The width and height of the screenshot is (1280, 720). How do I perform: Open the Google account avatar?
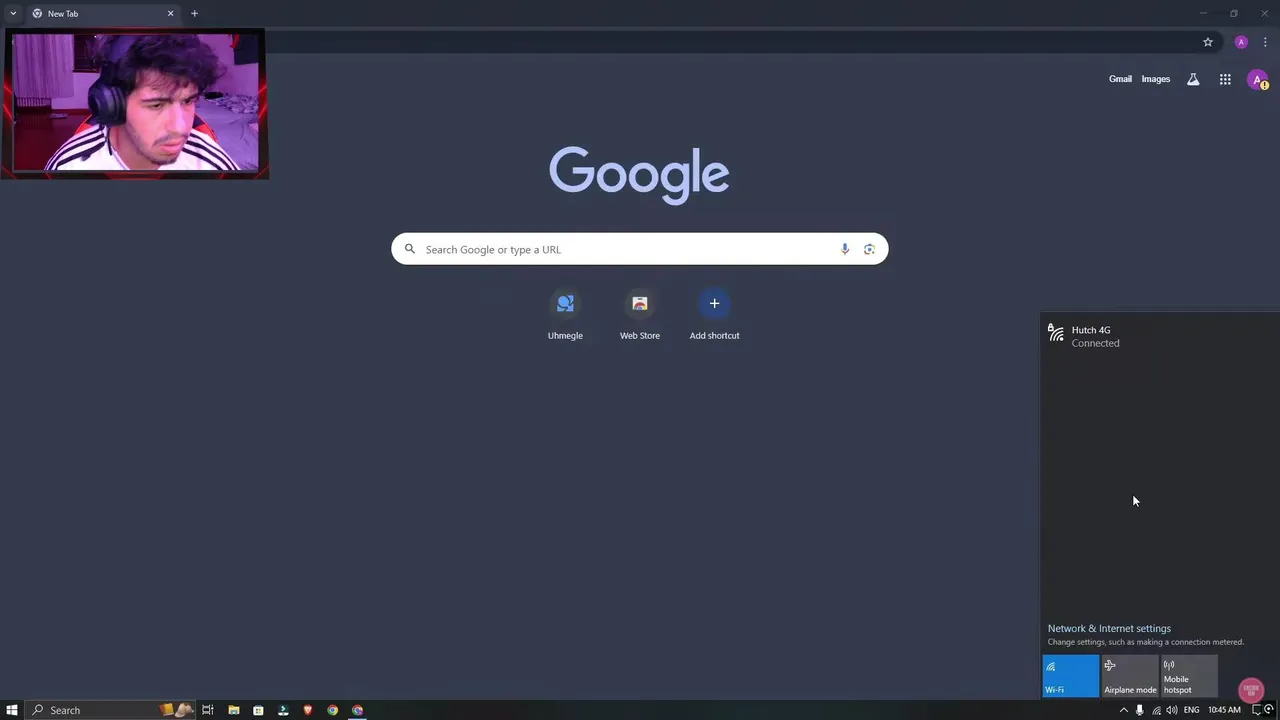pos(1258,80)
